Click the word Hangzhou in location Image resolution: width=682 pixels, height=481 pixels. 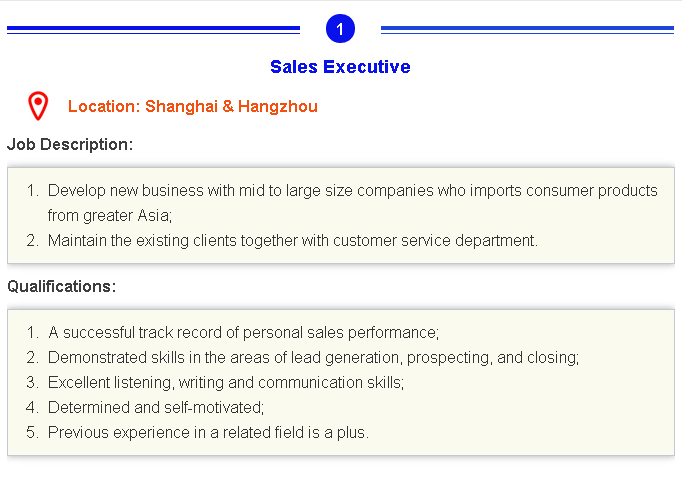[x=278, y=106]
